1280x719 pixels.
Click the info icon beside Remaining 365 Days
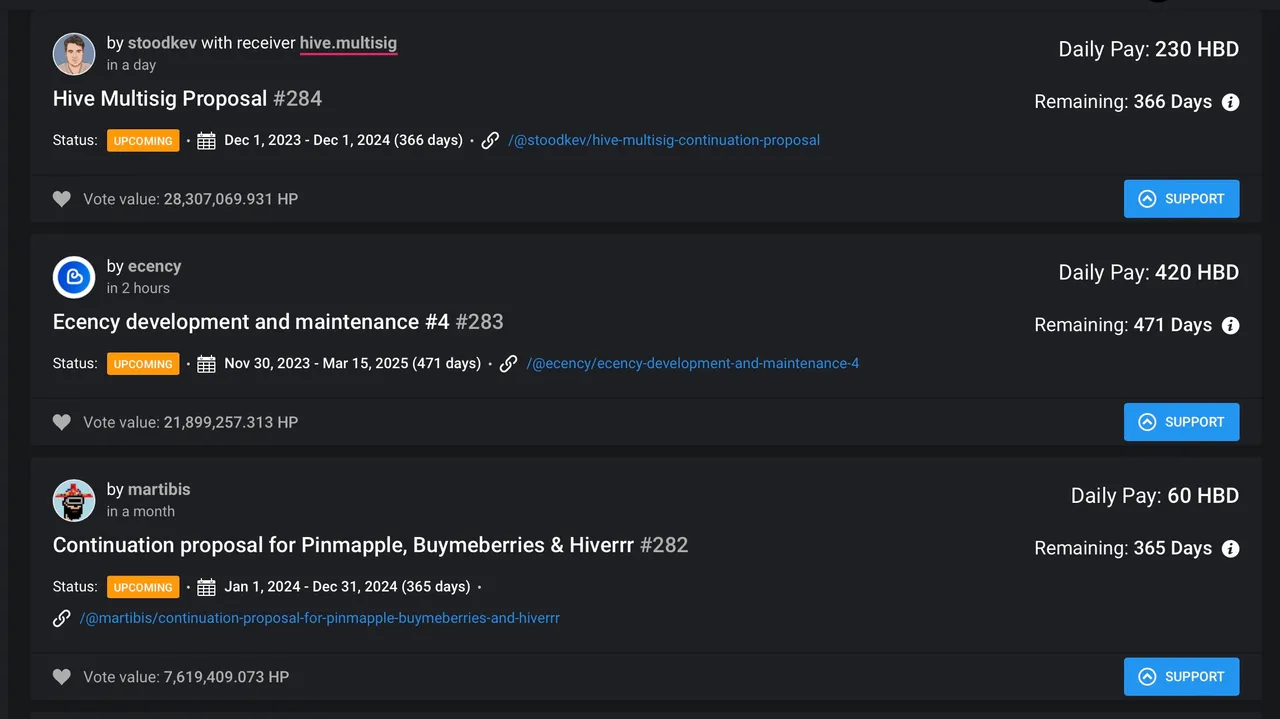click(x=1231, y=548)
